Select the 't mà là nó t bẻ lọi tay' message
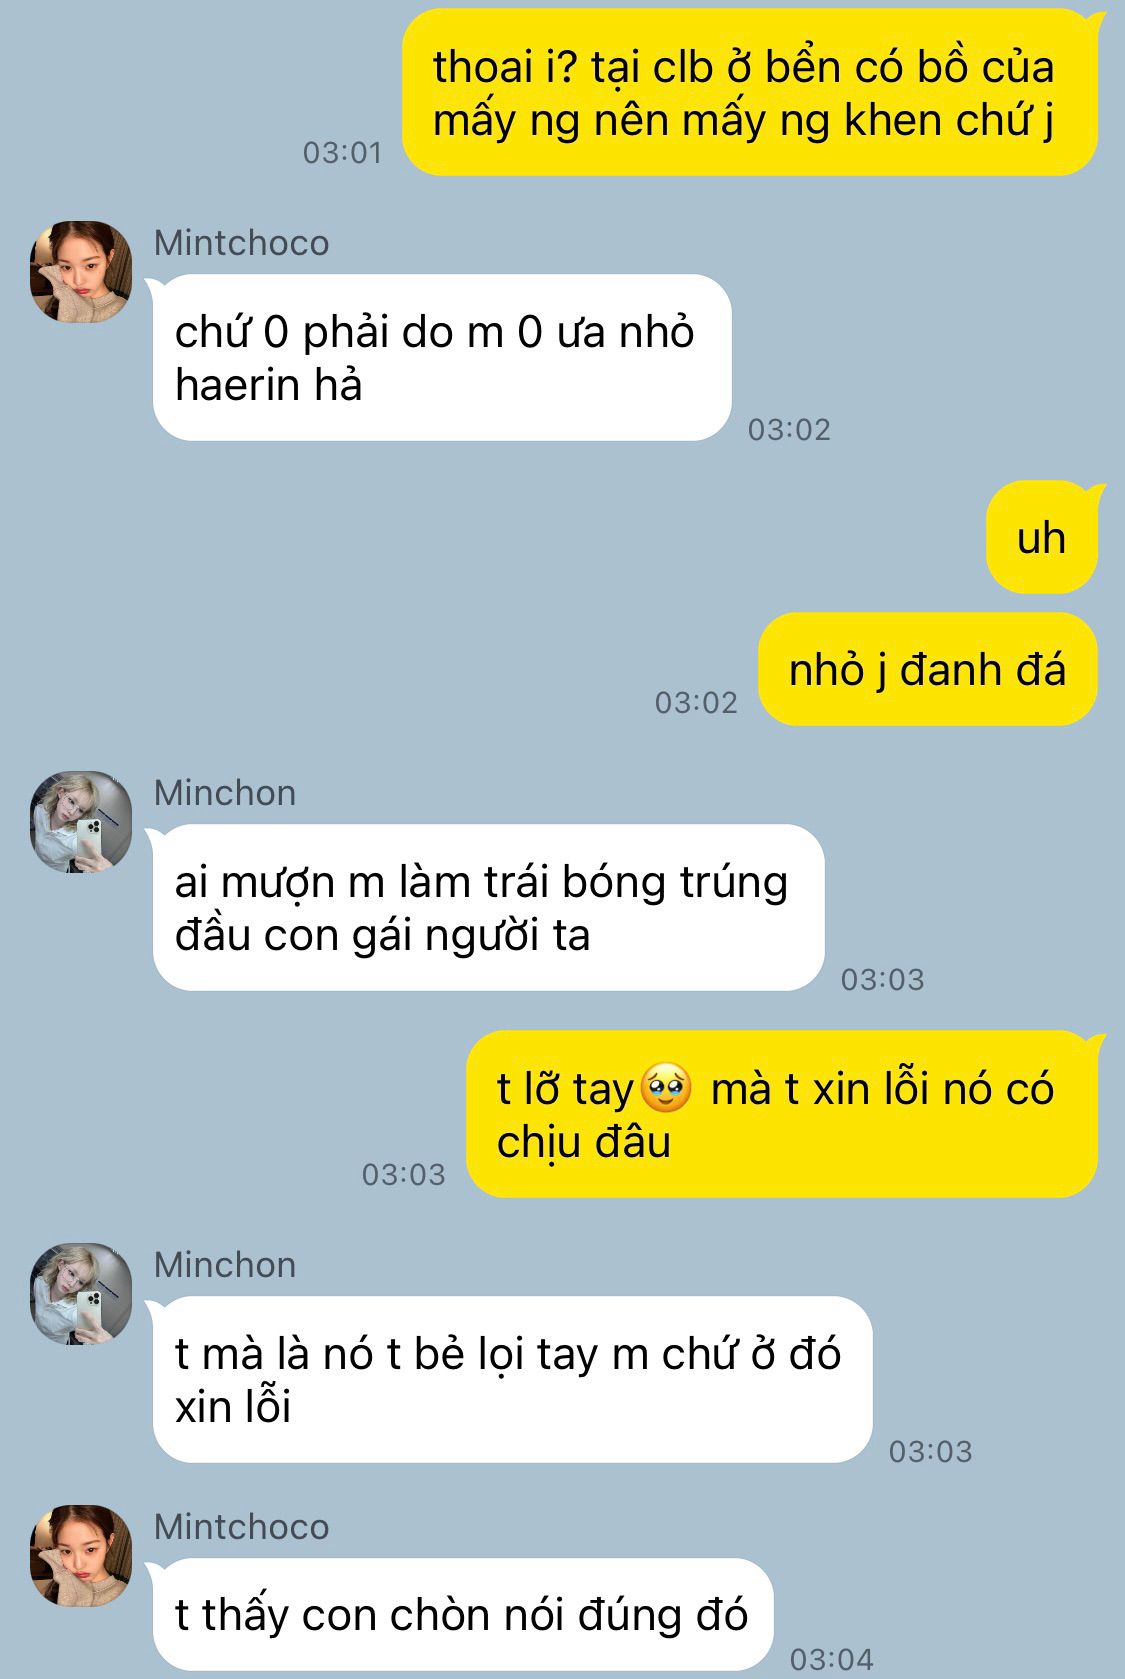The width and height of the screenshot is (1125, 1679). (512, 1380)
